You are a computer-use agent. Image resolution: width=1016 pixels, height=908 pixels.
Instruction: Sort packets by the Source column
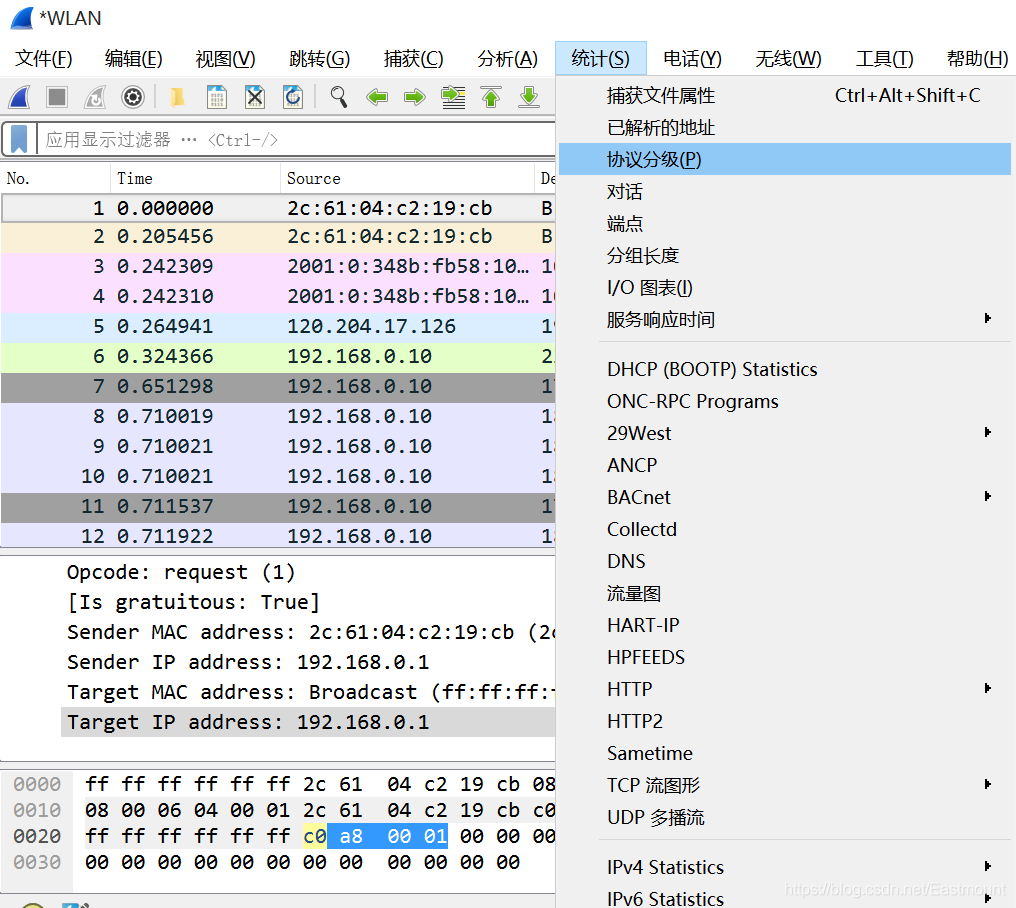coord(408,178)
